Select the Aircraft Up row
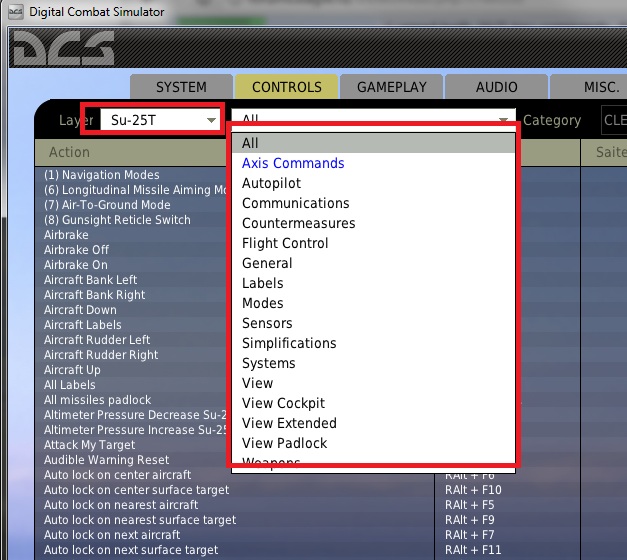627x560 pixels. (72, 370)
